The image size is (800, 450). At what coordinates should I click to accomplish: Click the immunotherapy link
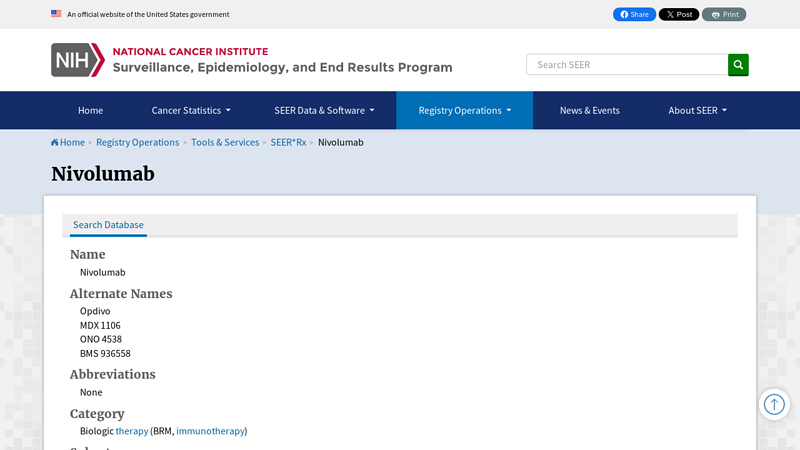(x=210, y=431)
